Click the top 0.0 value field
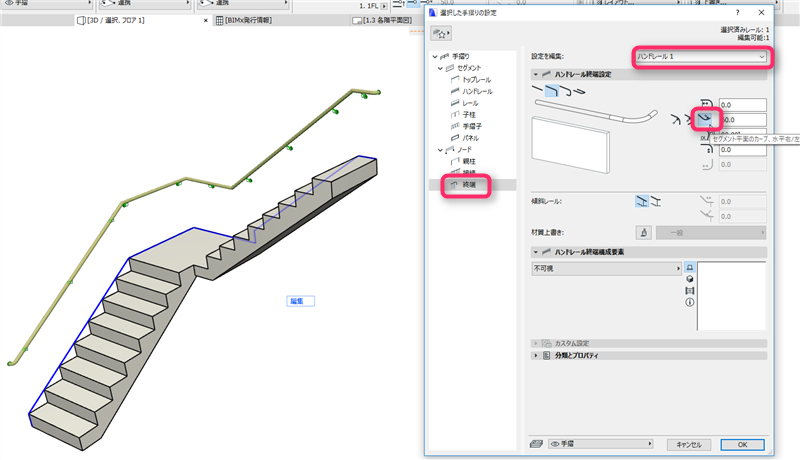 point(742,105)
